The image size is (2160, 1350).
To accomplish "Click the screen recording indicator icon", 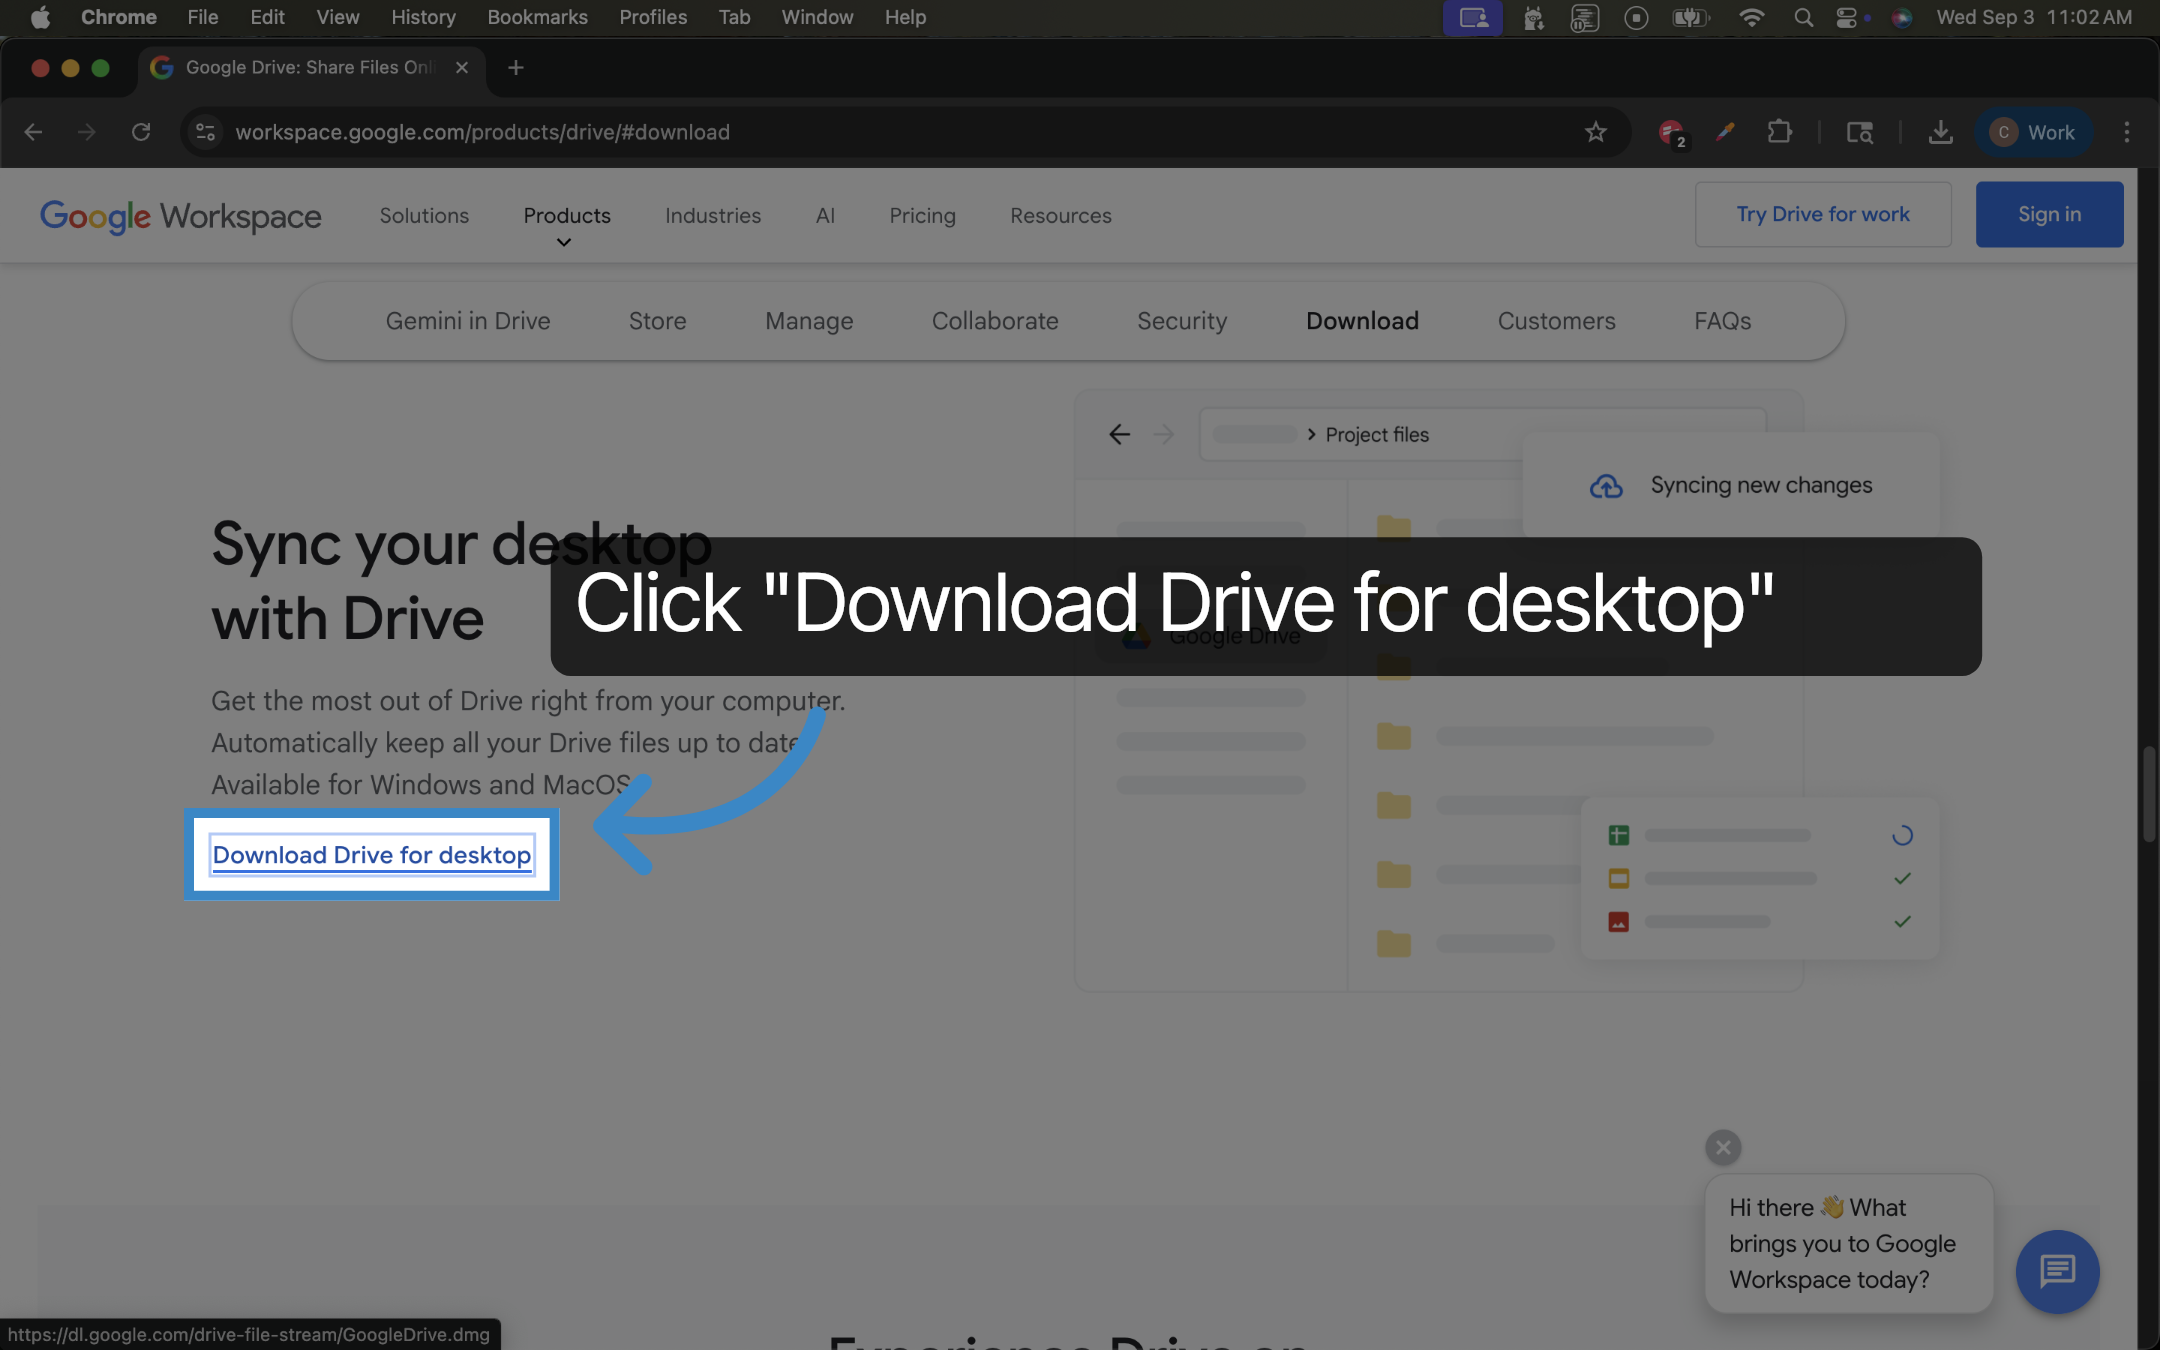I will point(1636,17).
